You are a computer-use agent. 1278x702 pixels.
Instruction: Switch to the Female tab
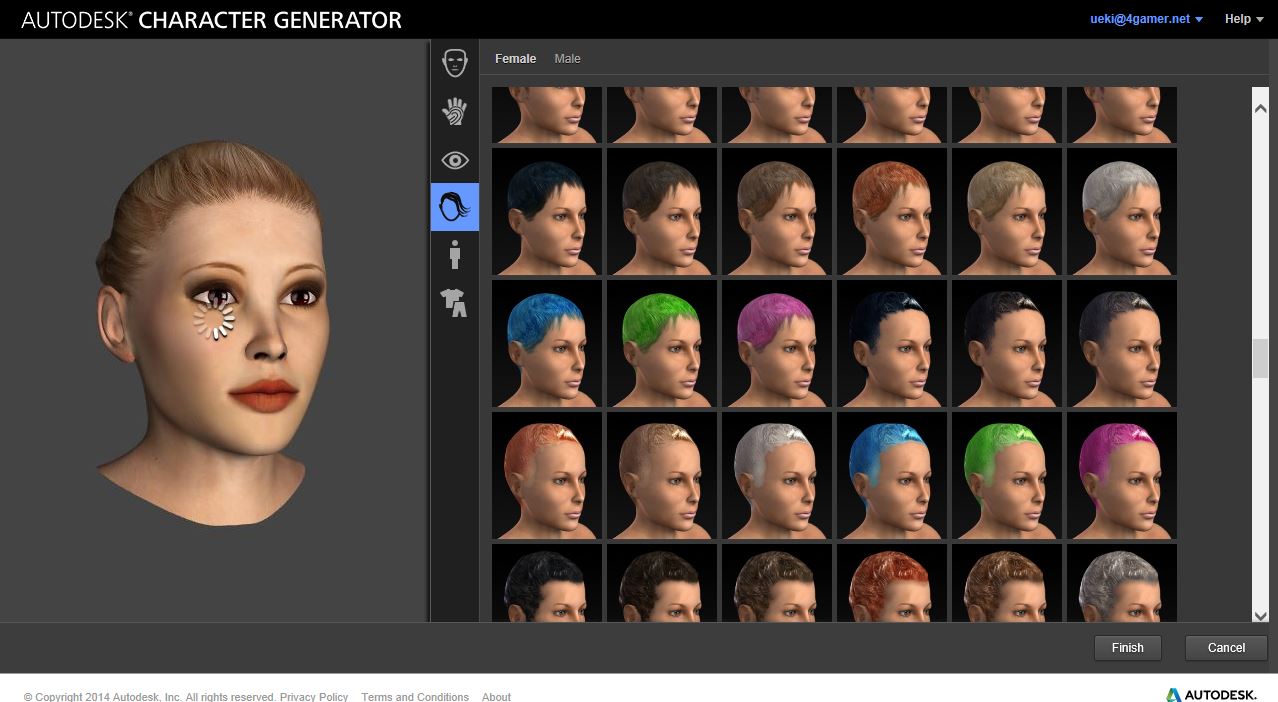516,59
